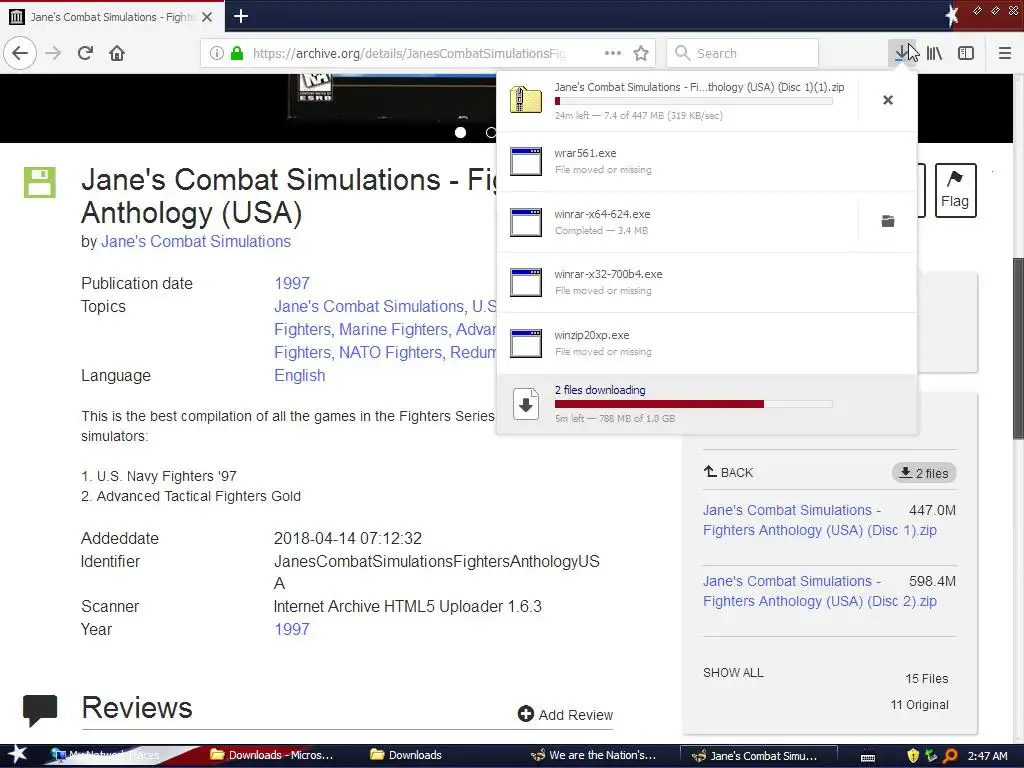This screenshot has height=768, width=1024.
Task: Select winrar-x32-700b4.exe download entry
Action: tap(707, 282)
